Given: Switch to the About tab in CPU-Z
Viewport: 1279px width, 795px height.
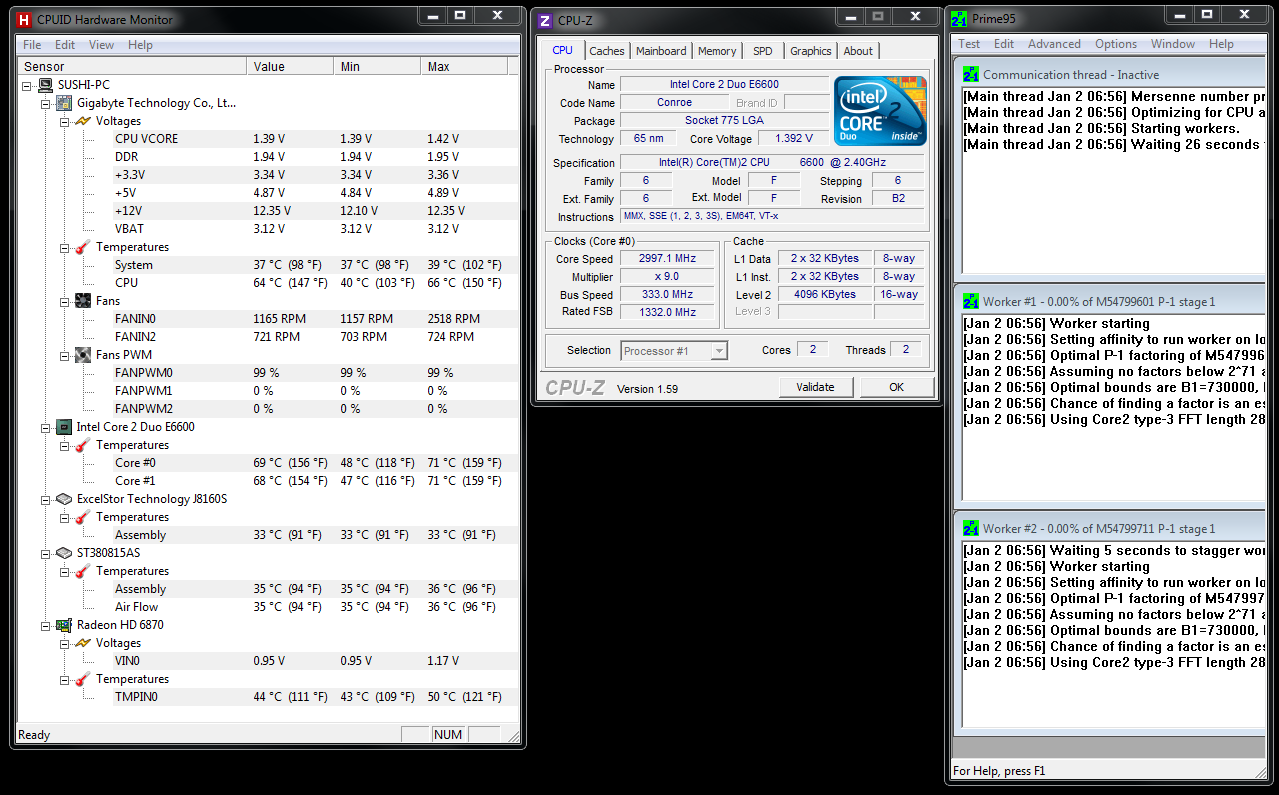Looking at the screenshot, I should pos(858,51).
